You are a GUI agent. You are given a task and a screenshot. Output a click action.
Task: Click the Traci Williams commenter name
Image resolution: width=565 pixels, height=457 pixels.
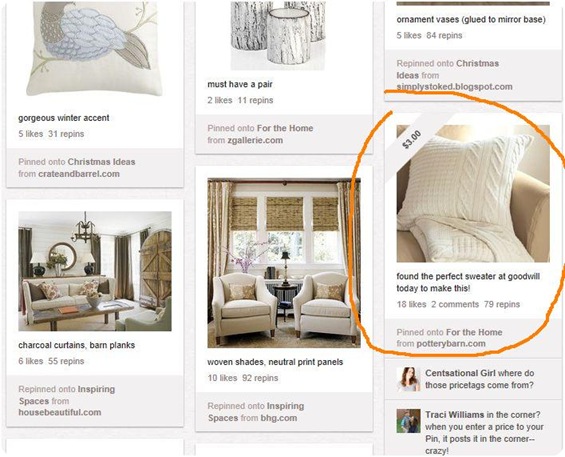pos(455,414)
